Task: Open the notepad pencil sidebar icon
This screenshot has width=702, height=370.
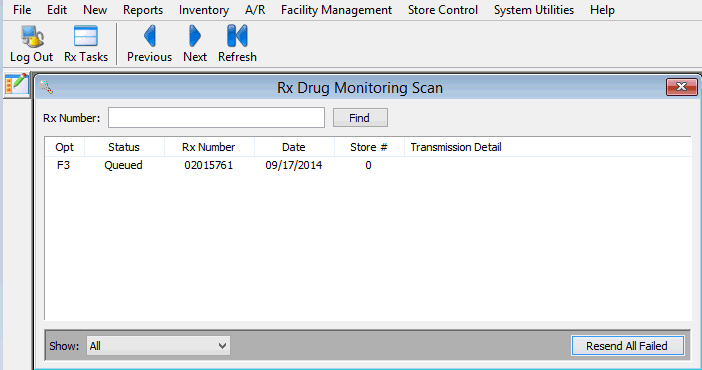Action: point(17,84)
